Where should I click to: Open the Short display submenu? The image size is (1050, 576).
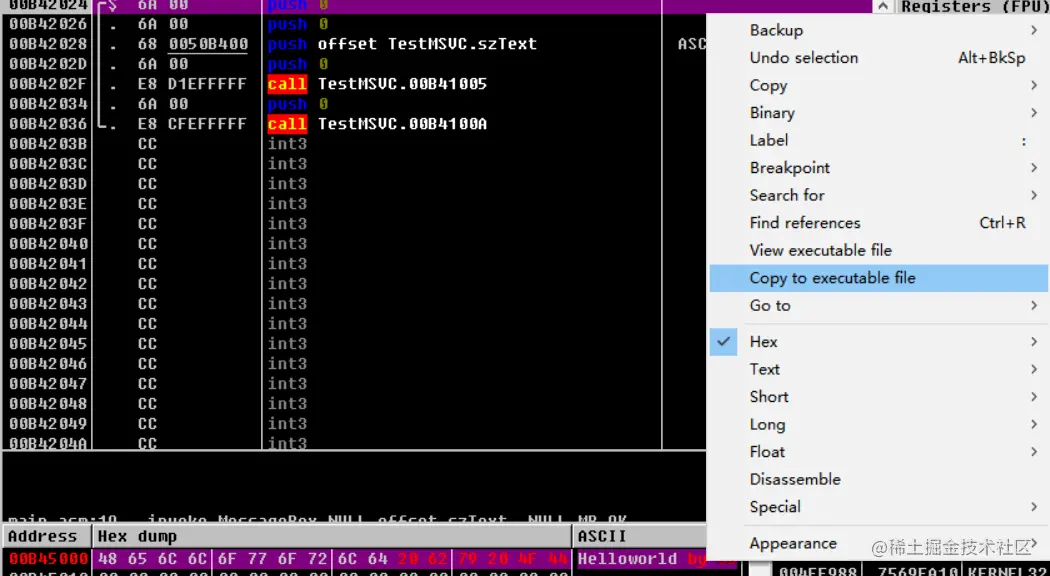point(879,397)
